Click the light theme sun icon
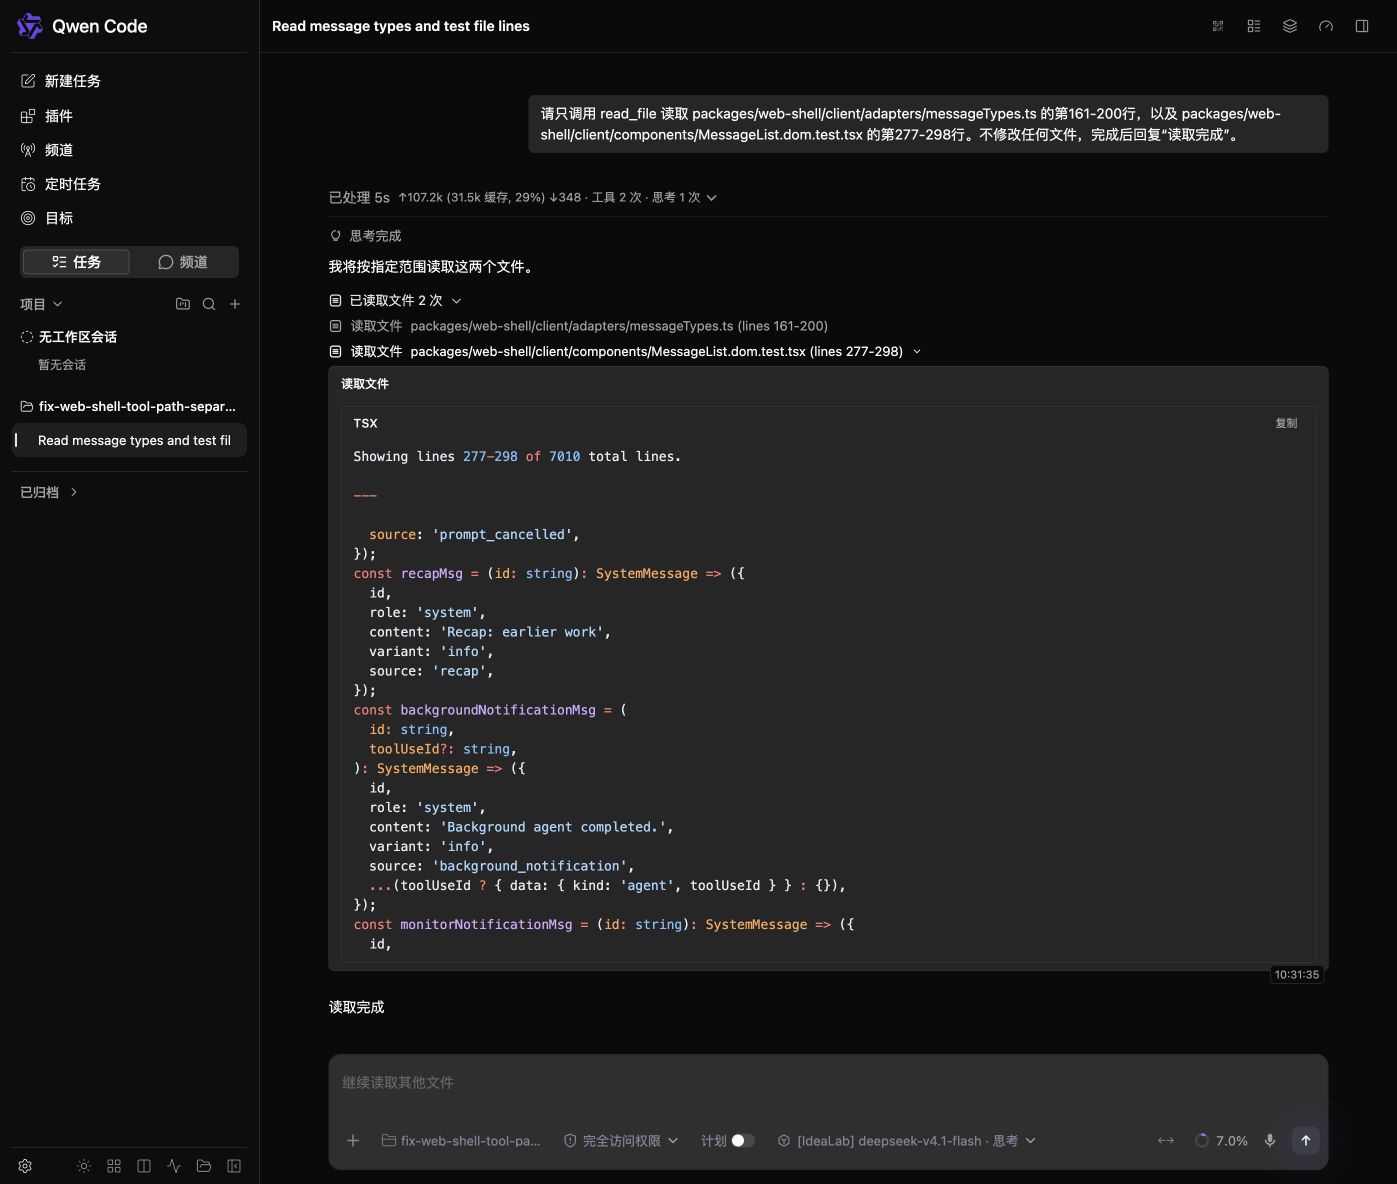Viewport: 1397px width, 1184px height. [x=84, y=1166]
